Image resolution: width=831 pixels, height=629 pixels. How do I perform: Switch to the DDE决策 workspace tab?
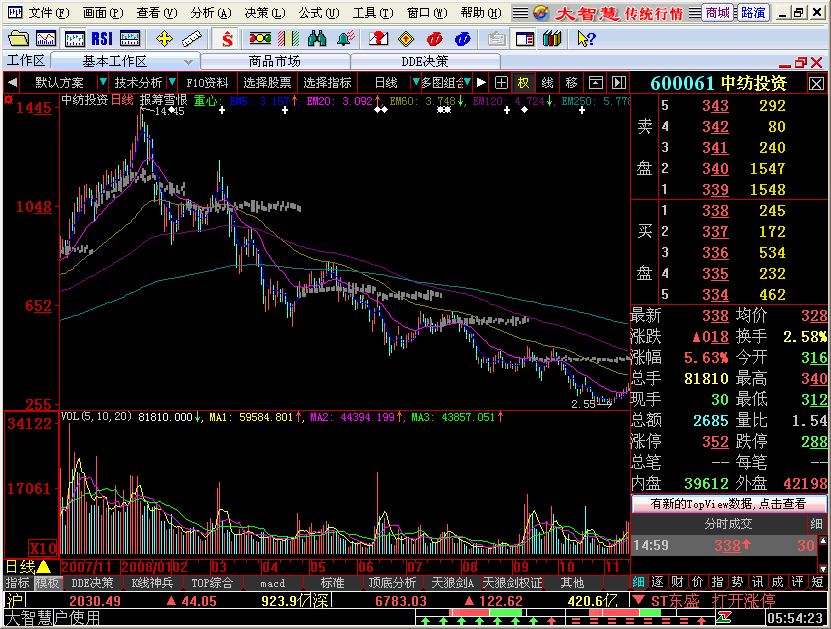[425, 61]
